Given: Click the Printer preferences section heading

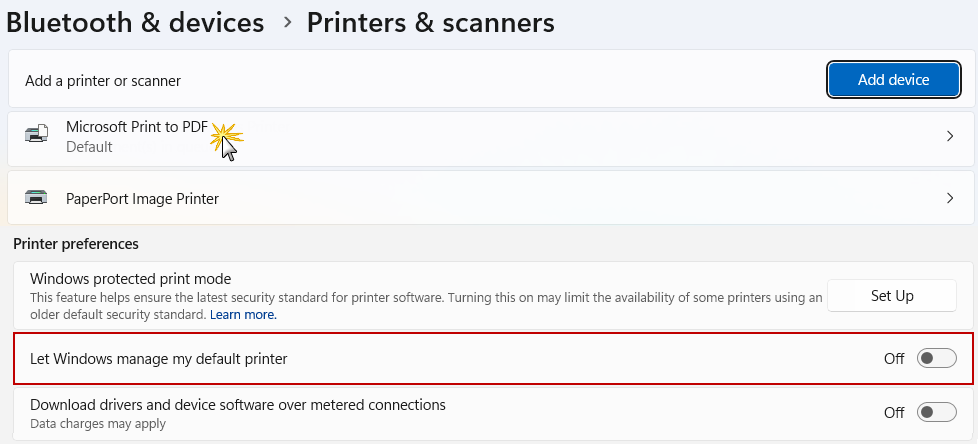Looking at the screenshot, I should click(76, 243).
